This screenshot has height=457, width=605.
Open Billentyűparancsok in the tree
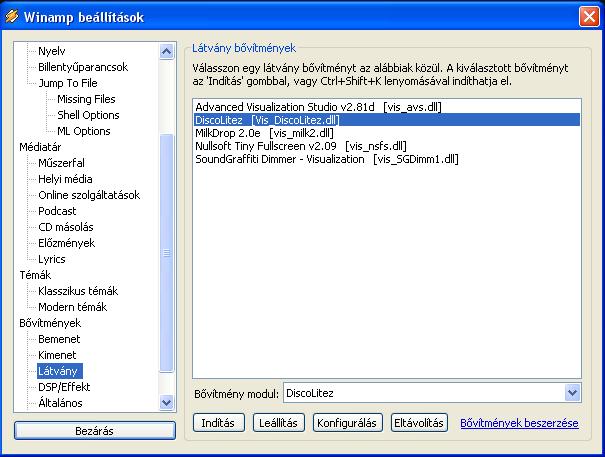[83, 67]
